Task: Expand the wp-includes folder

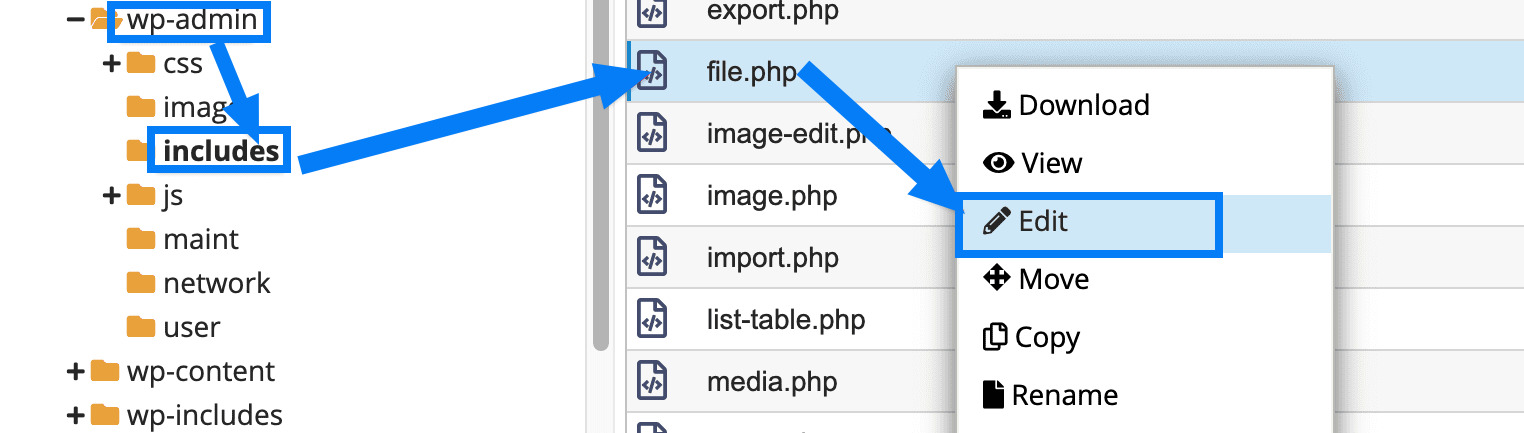Action: (x=75, y=415)
